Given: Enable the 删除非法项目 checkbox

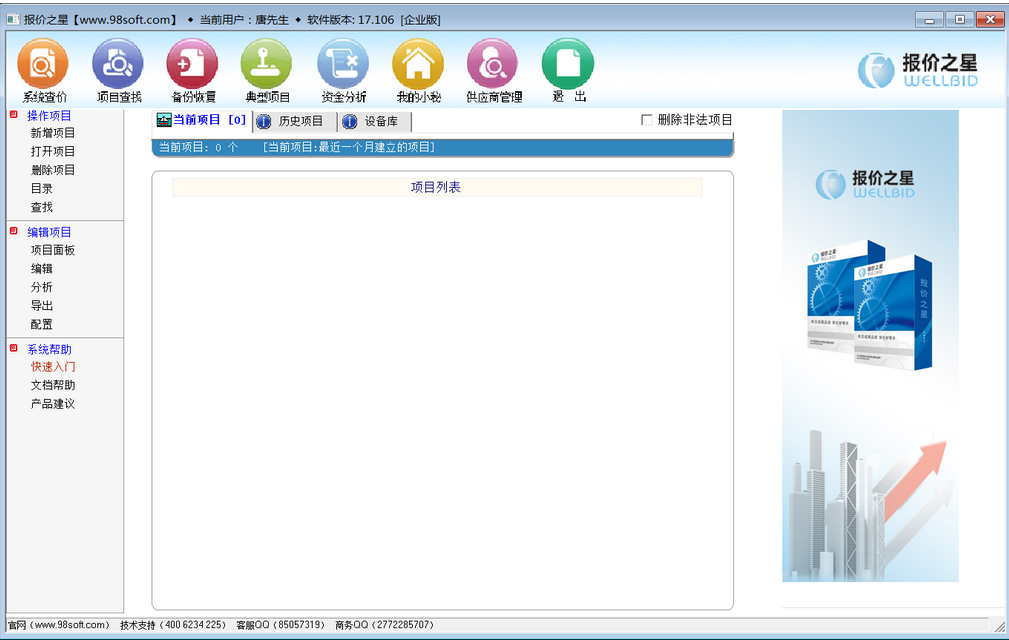Looking at the screenshot, I should click(647, 120).
